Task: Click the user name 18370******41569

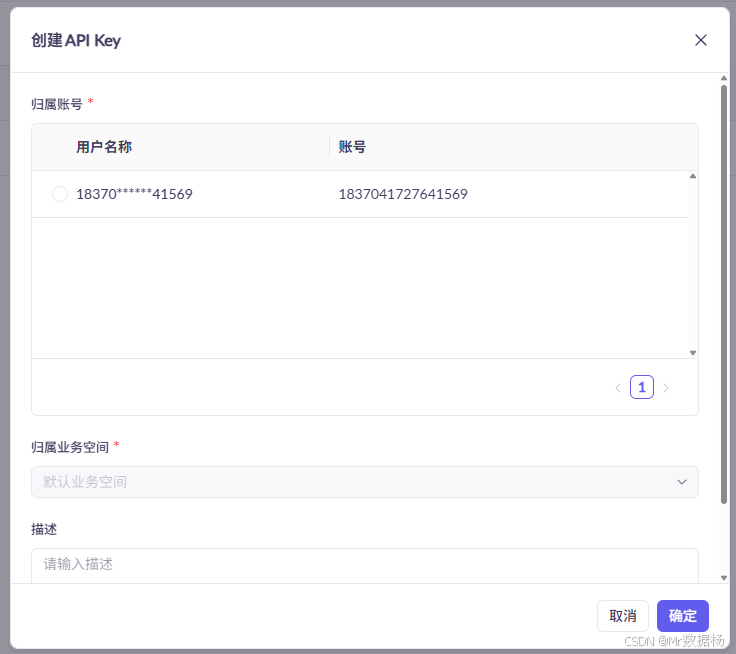Action: pyautogui.click(x=134, y=194)
